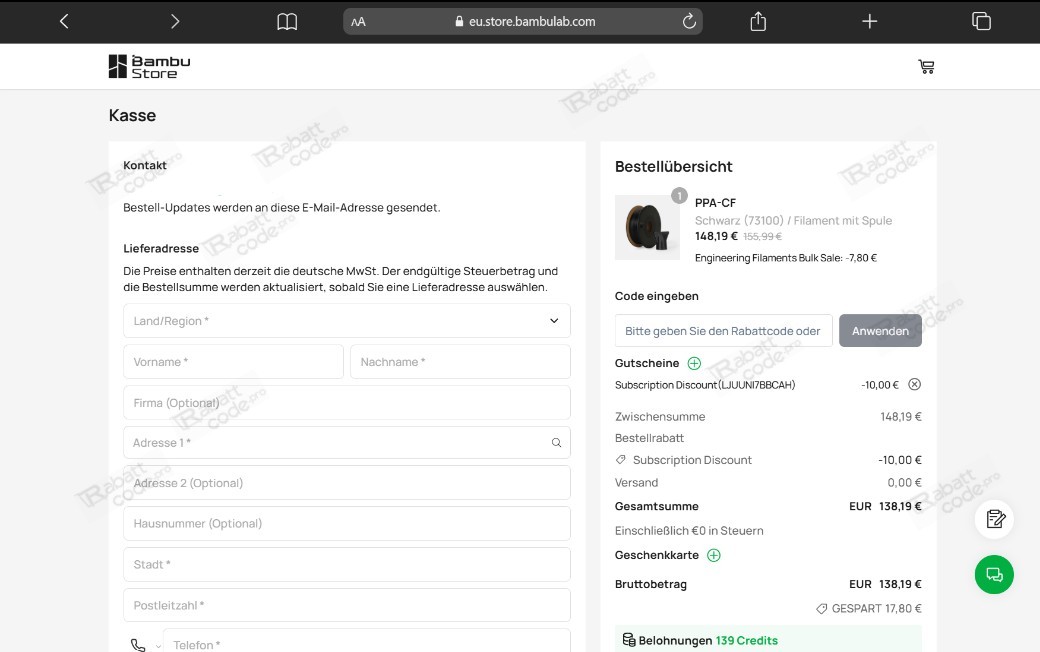Click the struck-through 155,99 € price

coord(762,236)
